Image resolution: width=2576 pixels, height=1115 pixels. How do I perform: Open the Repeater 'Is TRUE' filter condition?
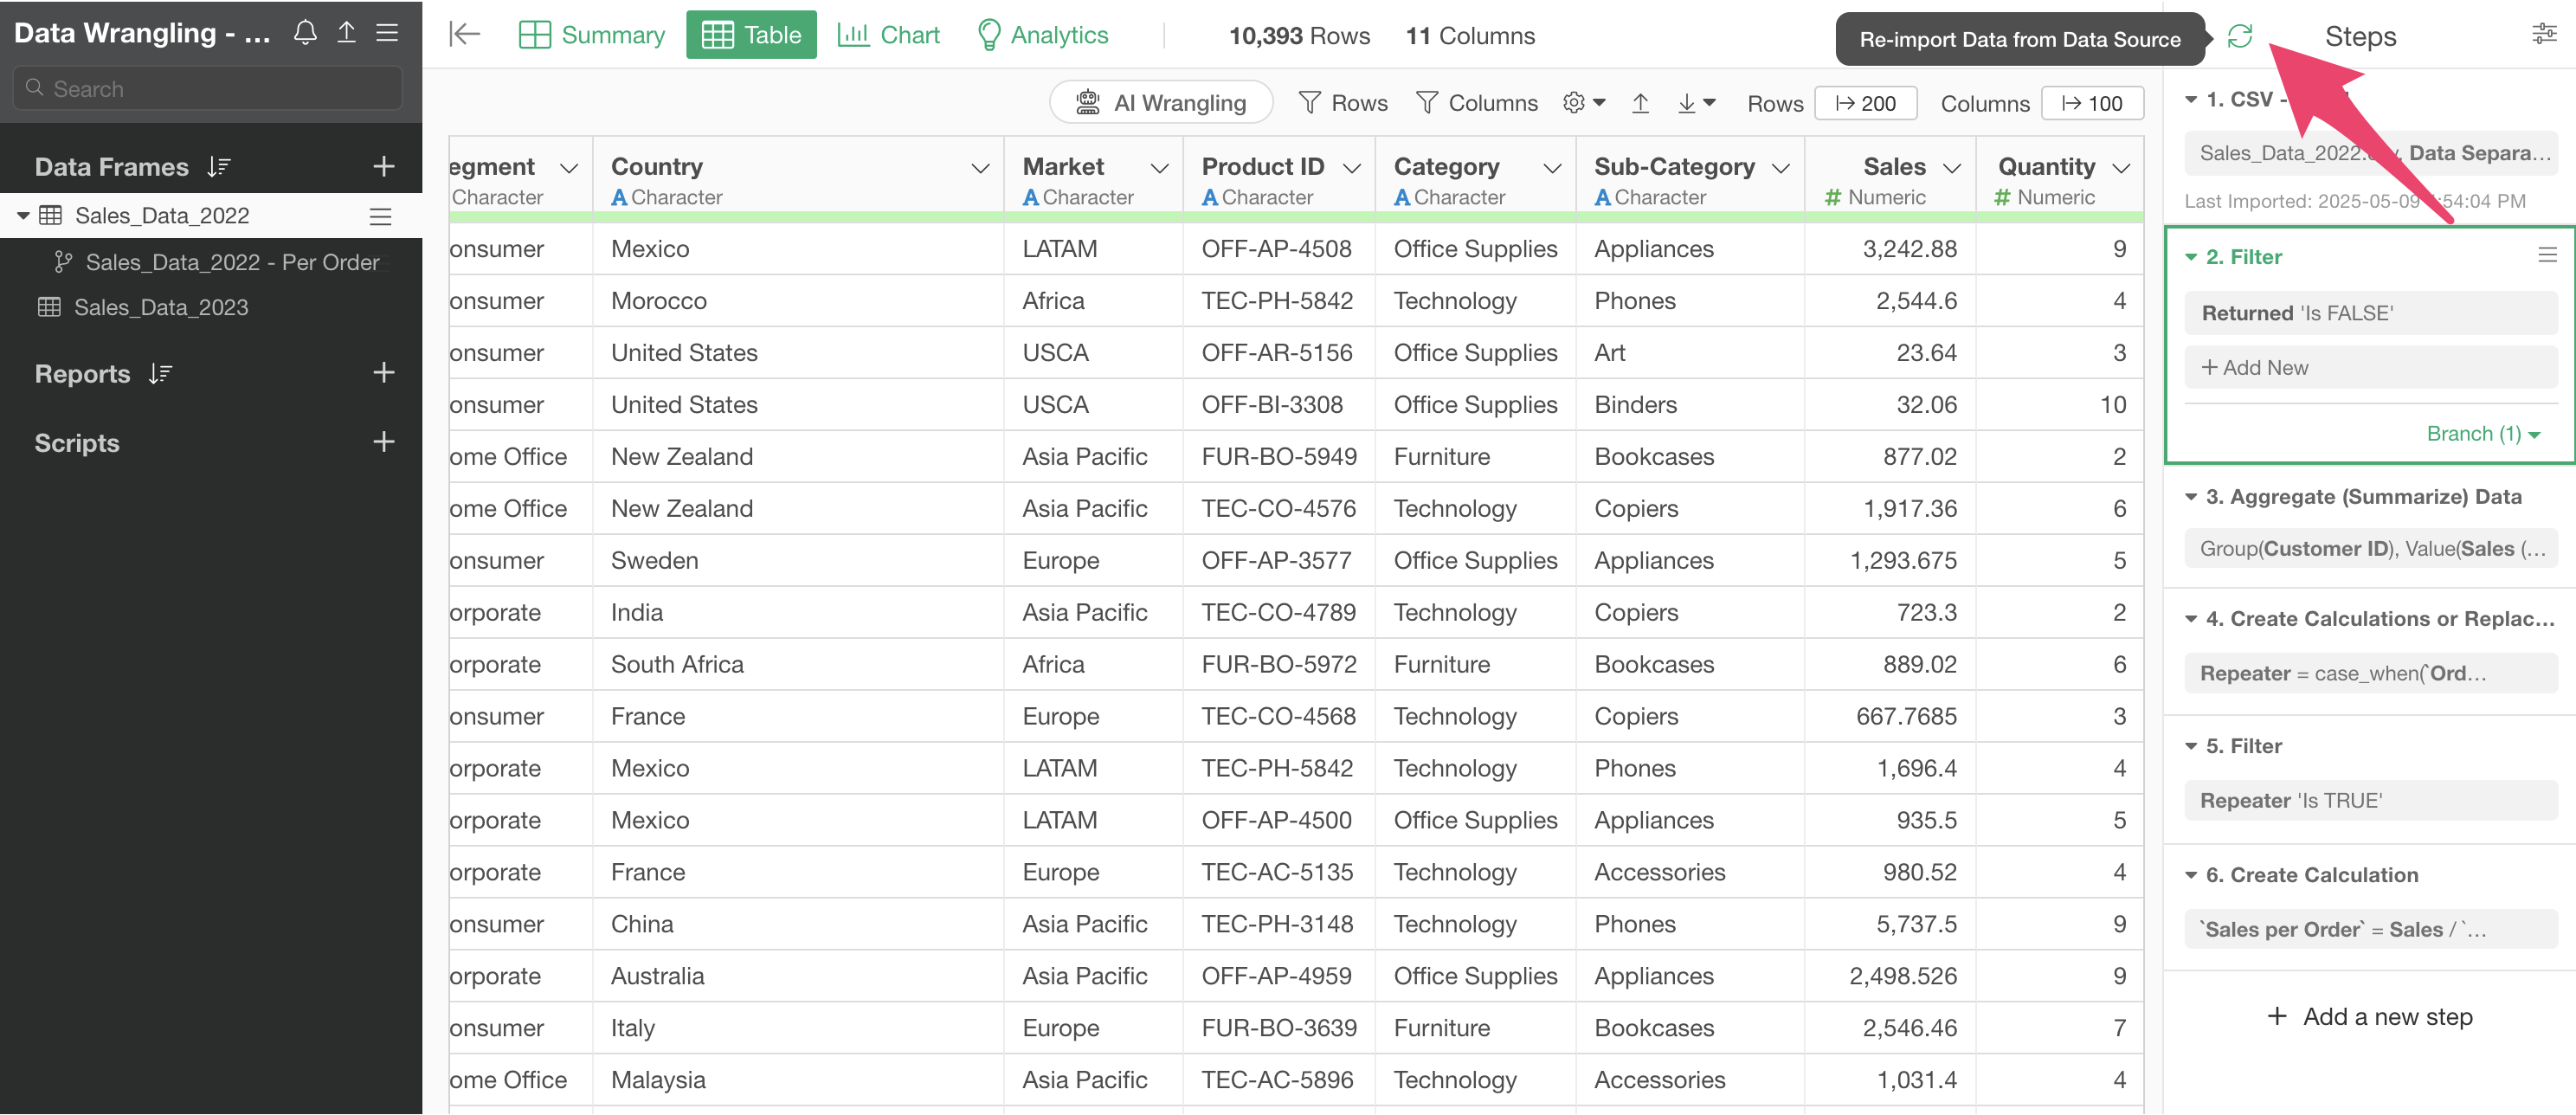2370,801
